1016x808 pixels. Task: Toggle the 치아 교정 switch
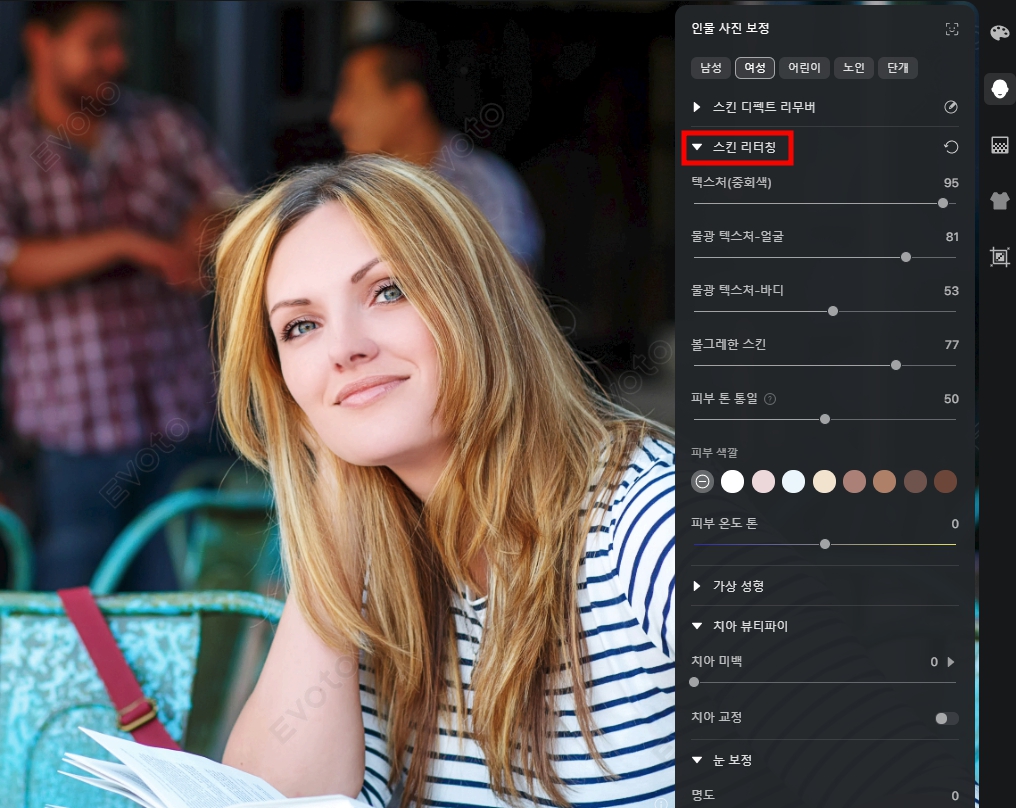(947, 718)
